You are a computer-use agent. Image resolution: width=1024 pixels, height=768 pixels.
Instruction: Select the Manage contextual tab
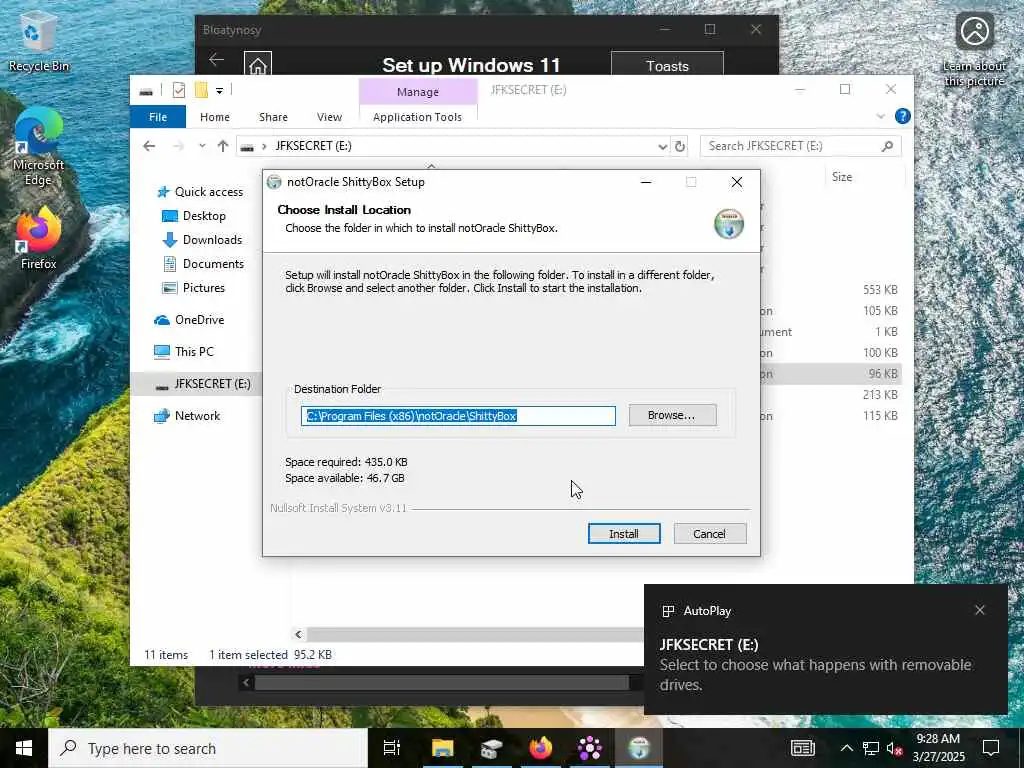[418, 92]
